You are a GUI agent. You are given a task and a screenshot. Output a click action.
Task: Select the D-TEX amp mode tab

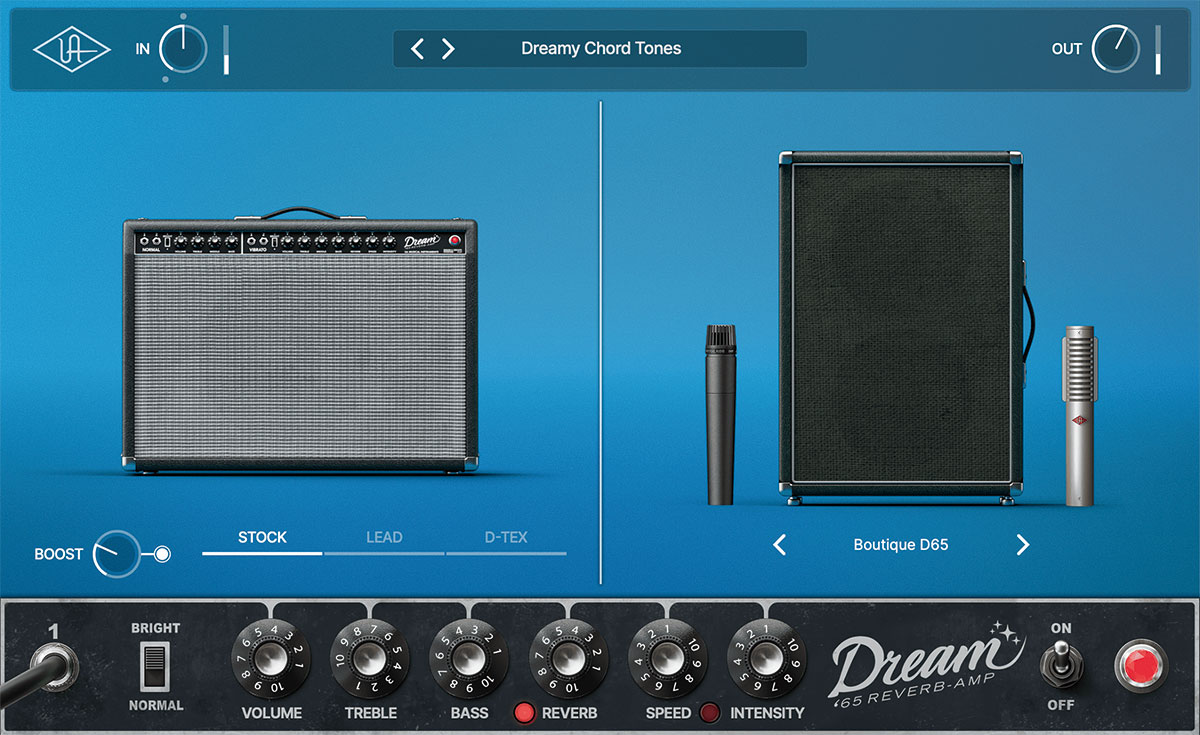point(506,538)
